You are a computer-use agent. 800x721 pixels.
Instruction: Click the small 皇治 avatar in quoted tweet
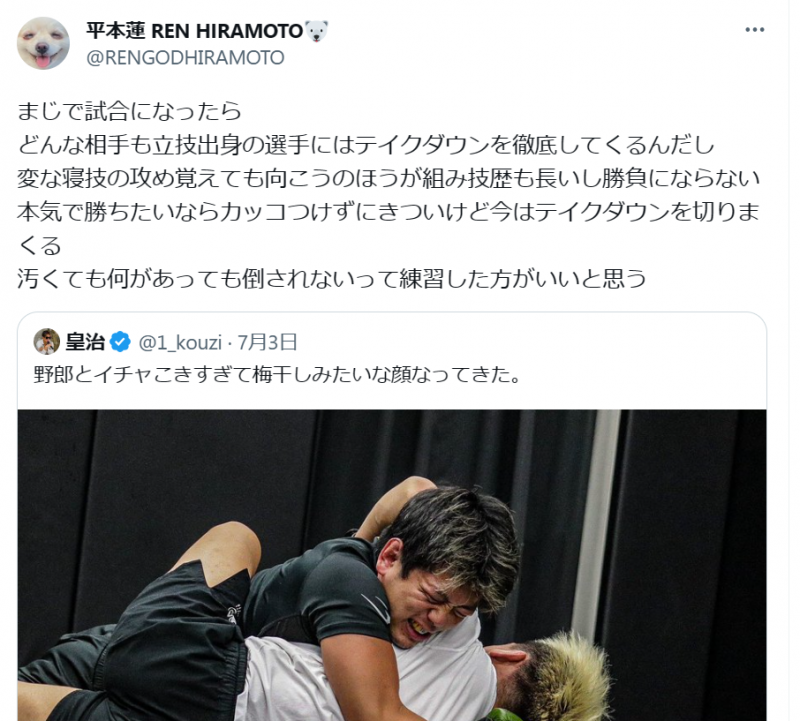pos(46,341)
